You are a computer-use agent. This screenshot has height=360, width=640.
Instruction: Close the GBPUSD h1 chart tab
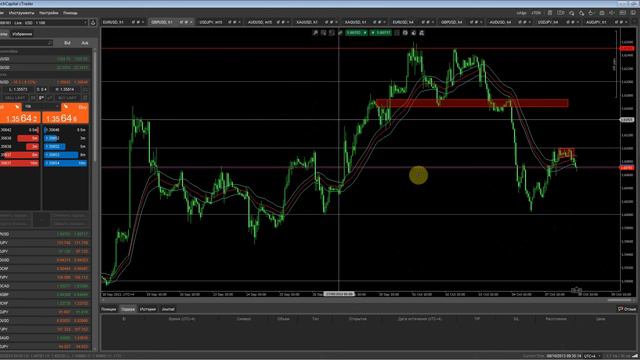[191, 22]
